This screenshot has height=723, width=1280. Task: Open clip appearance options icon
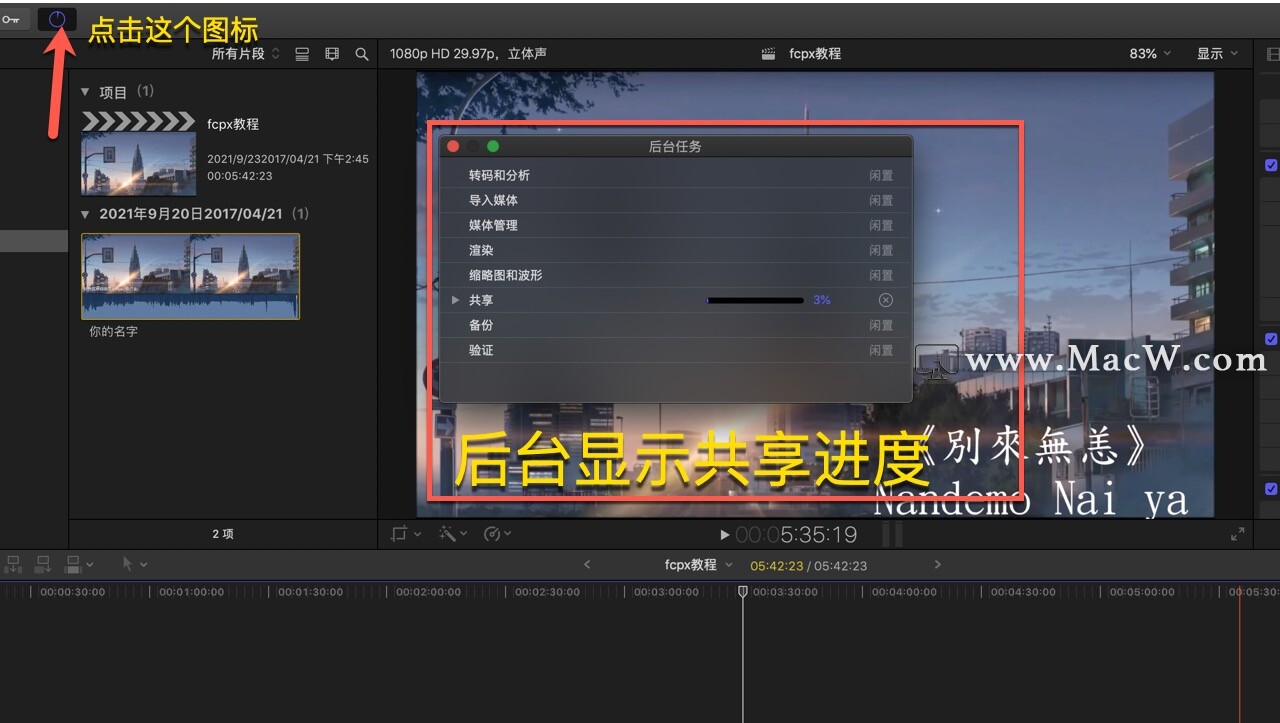tap(332, 54)
